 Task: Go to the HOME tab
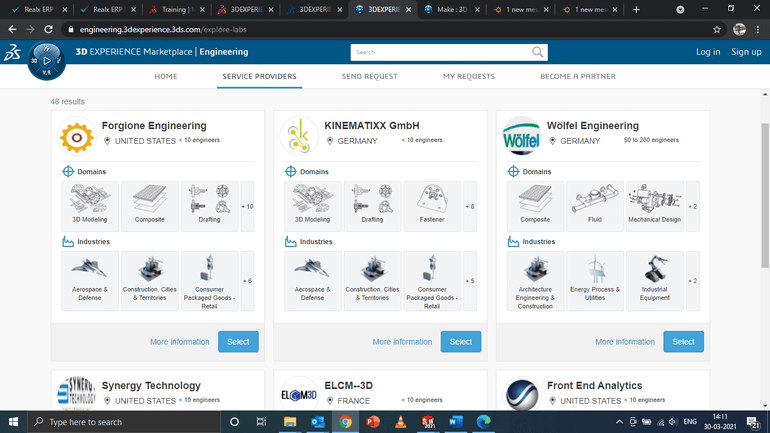coord(166,77)
